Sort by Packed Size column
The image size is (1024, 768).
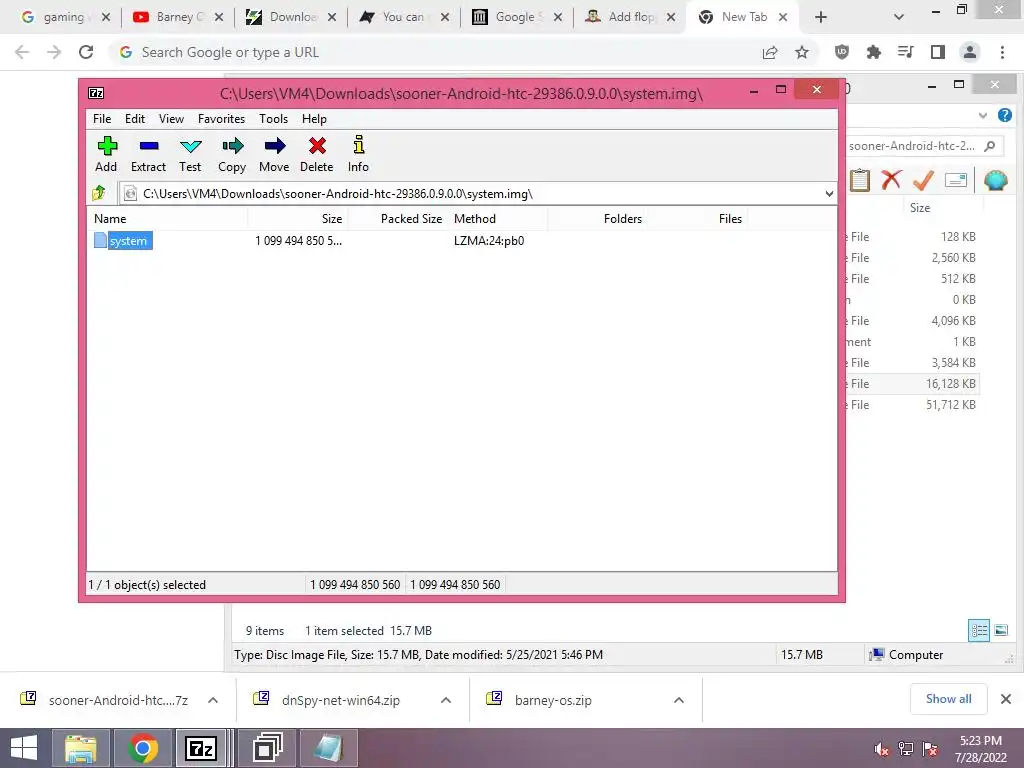pos(398,219)
